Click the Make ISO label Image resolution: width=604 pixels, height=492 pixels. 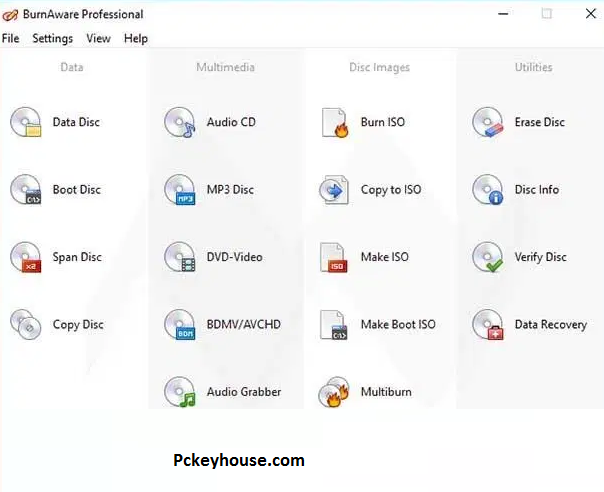[385, 257]
